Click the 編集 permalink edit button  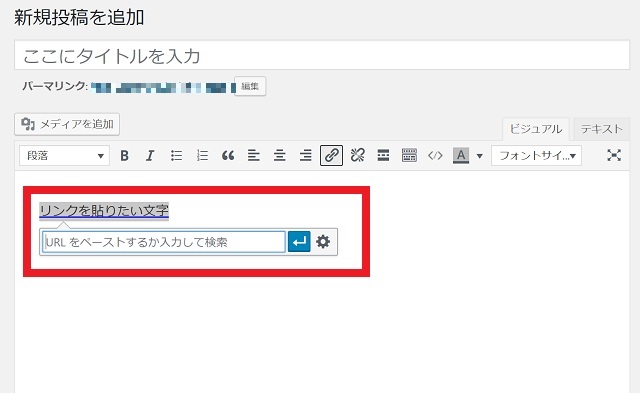click(x=250, y=86)
